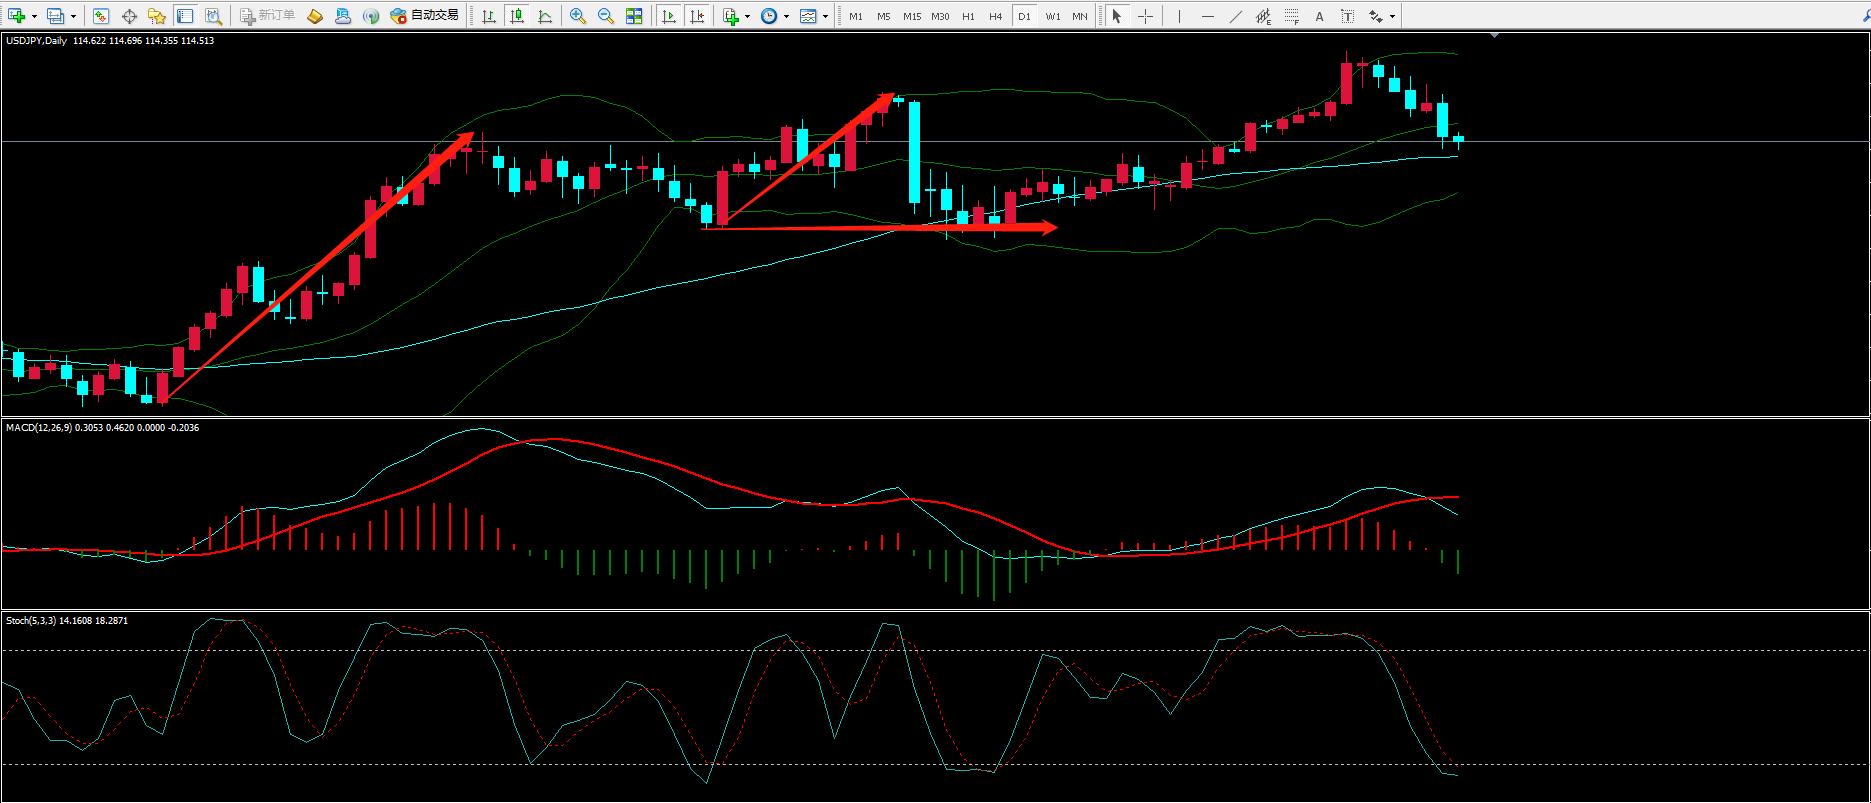Select the Fibonacci retracement tool
The image size is (1871, 803).
click(x=1291, y=16)
